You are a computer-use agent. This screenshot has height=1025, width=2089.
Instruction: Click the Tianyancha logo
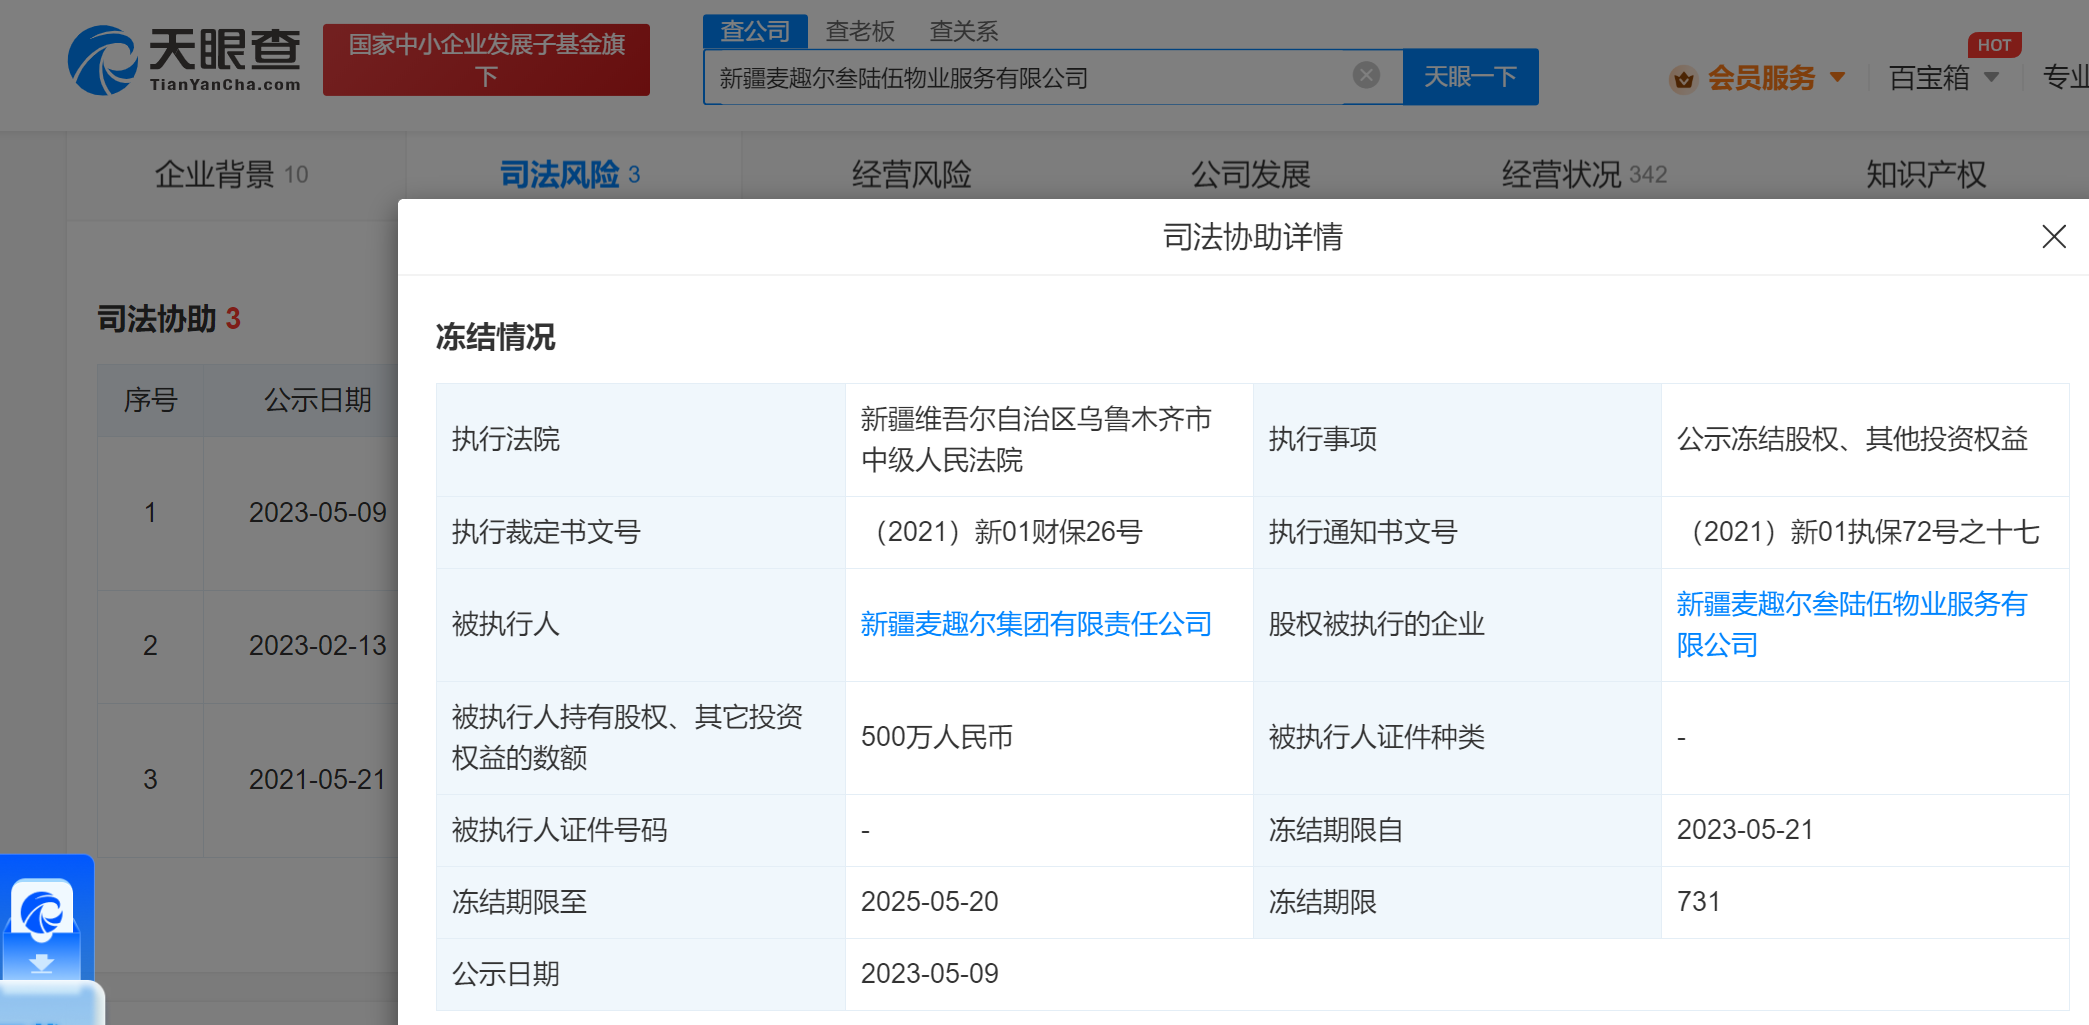(184, 60)
